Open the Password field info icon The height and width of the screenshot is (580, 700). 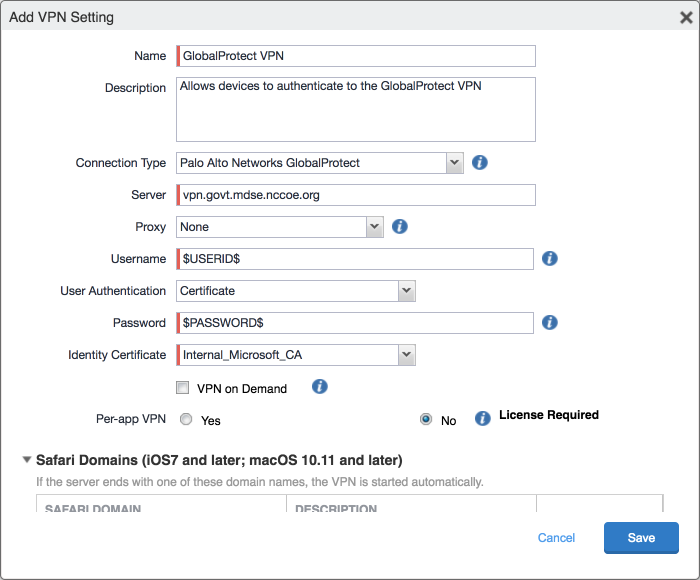tap(550, 322)
